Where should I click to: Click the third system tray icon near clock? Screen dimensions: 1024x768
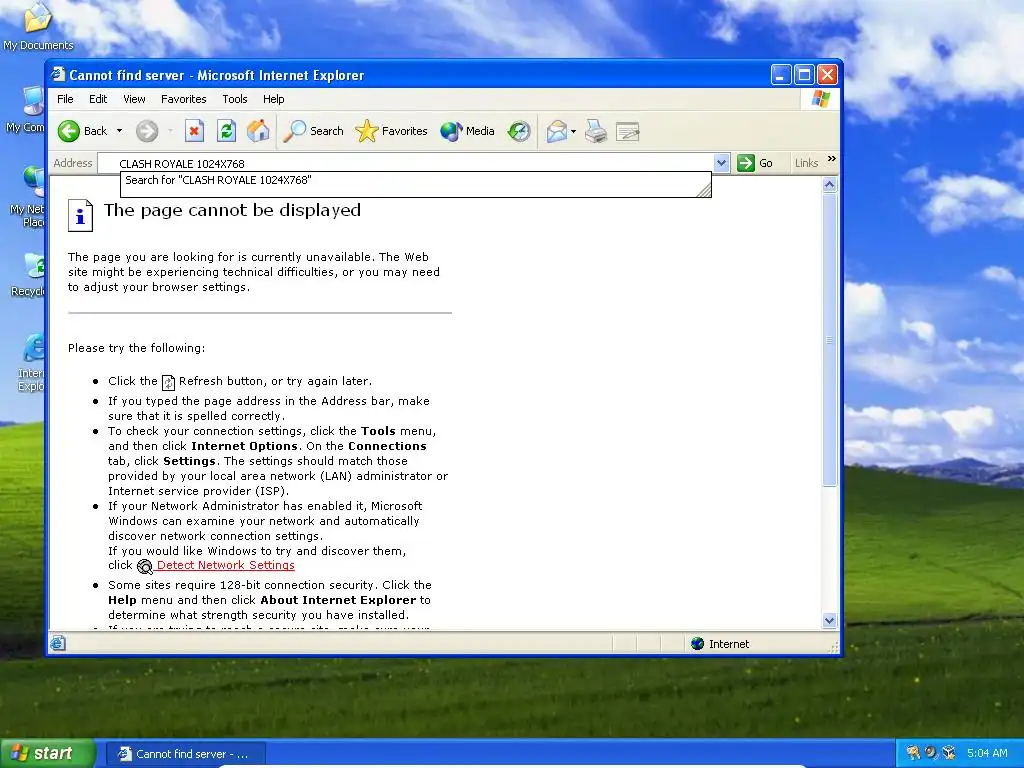point(949,753)
